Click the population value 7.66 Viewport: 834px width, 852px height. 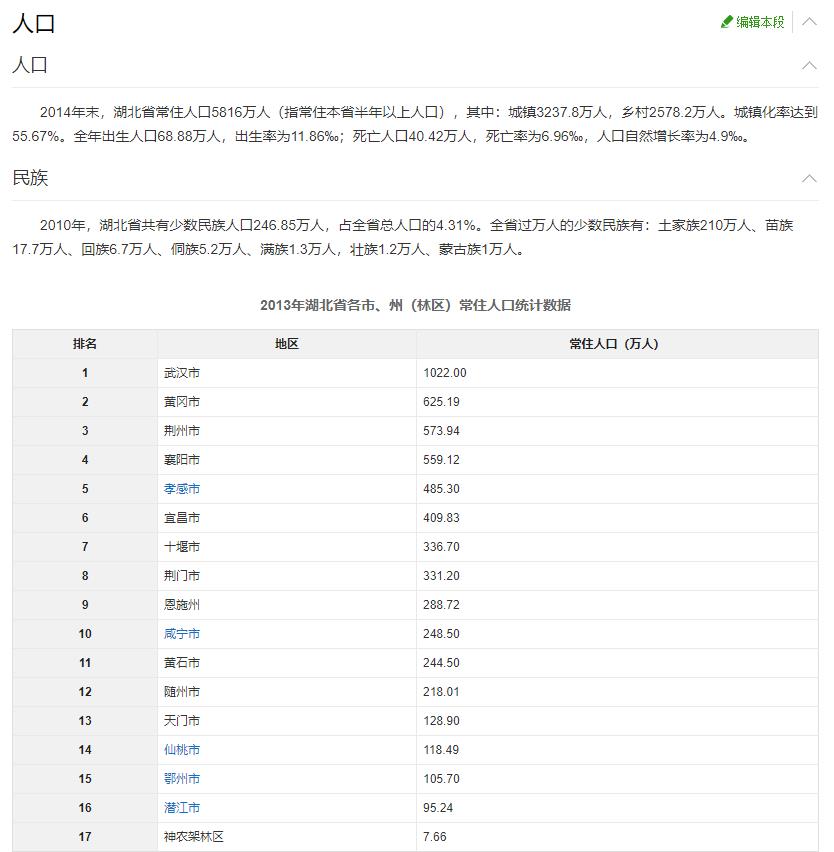click(435, 837)
